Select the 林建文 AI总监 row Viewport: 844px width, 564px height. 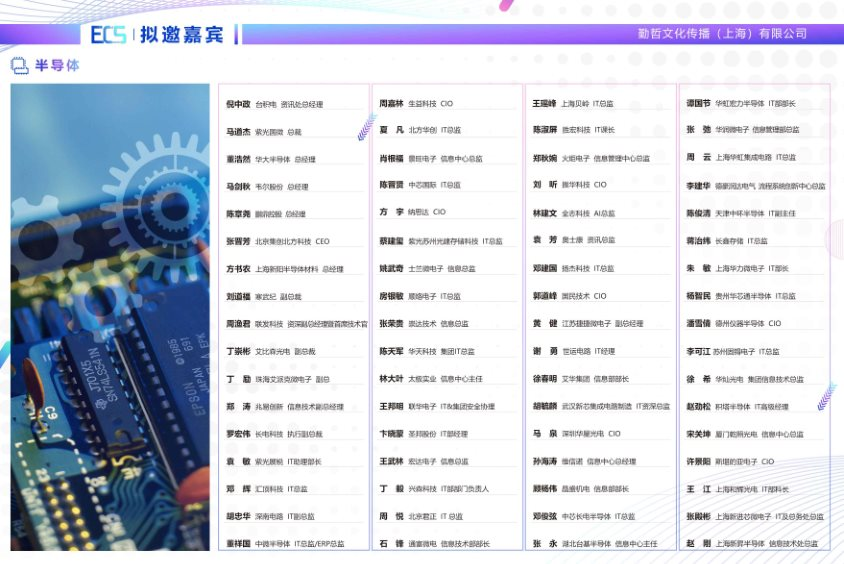574,214
